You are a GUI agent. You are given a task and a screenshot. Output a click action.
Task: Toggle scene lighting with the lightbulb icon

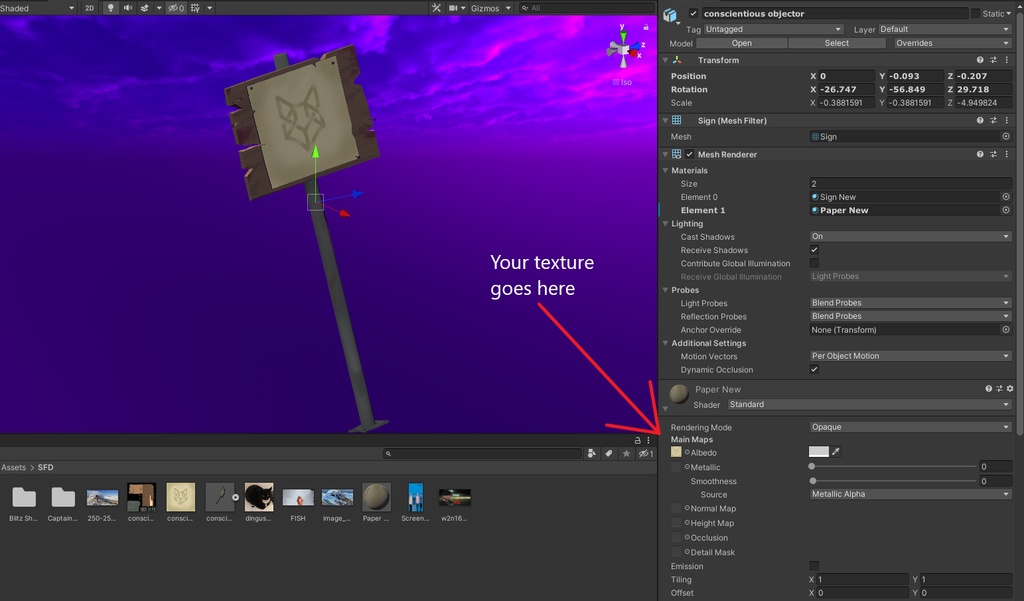click(110, 8)
